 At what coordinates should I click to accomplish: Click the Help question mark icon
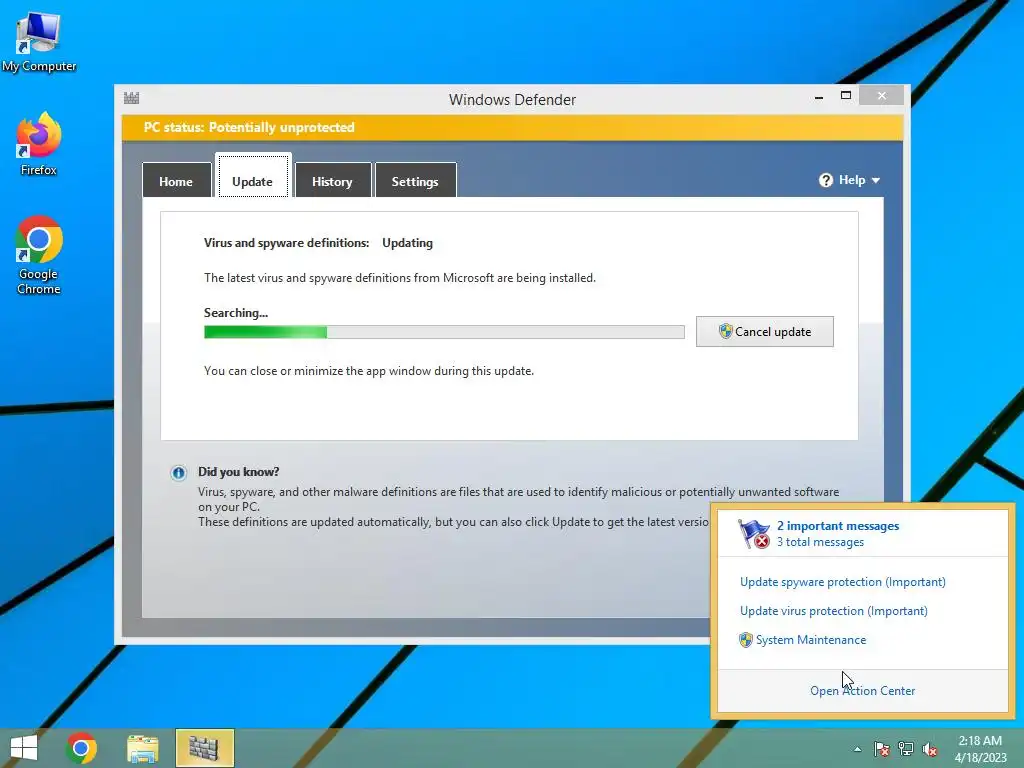tap(825, 180)
